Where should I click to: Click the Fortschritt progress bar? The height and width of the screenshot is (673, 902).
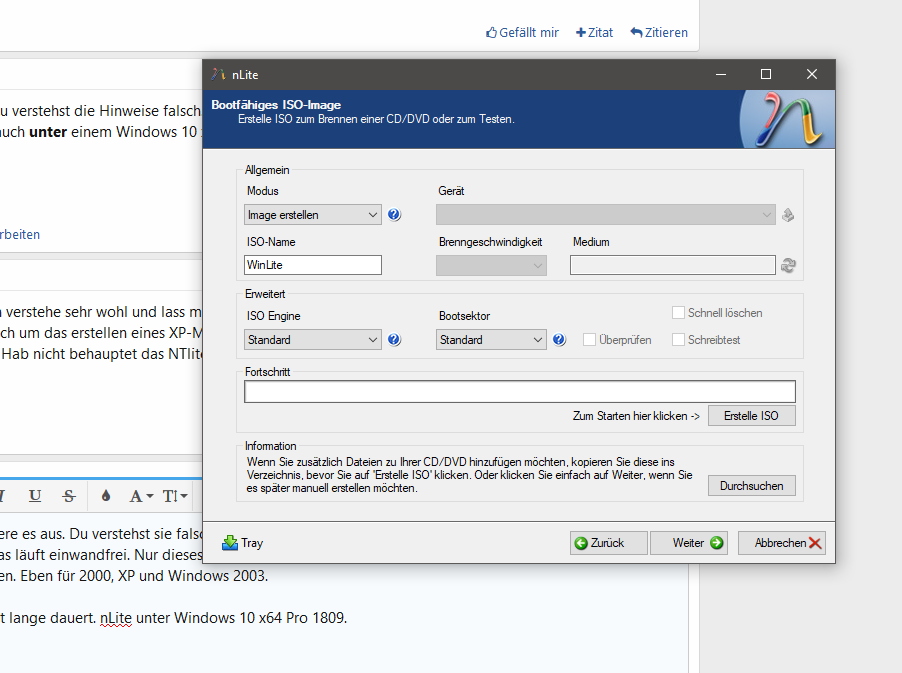coord(520,391)
